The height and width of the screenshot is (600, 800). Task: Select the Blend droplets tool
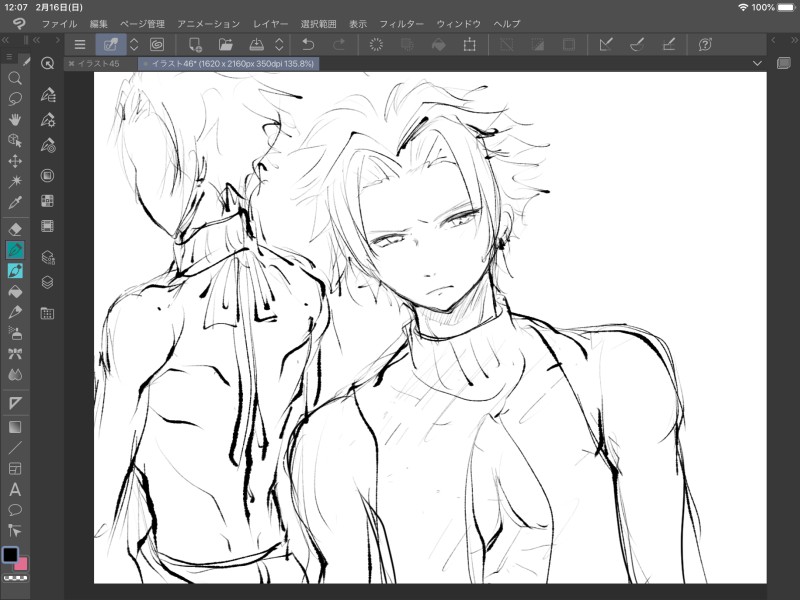tap(15, 375)
